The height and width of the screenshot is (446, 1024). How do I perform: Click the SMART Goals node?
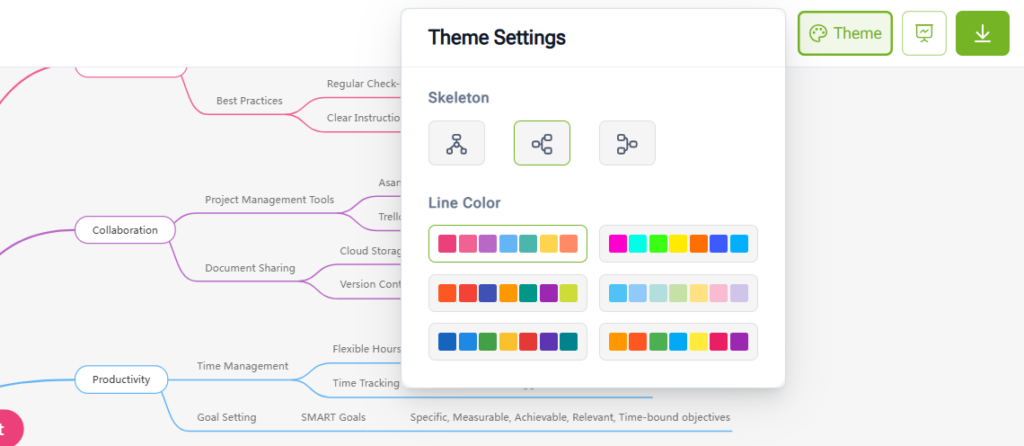[x=333, y=417]
